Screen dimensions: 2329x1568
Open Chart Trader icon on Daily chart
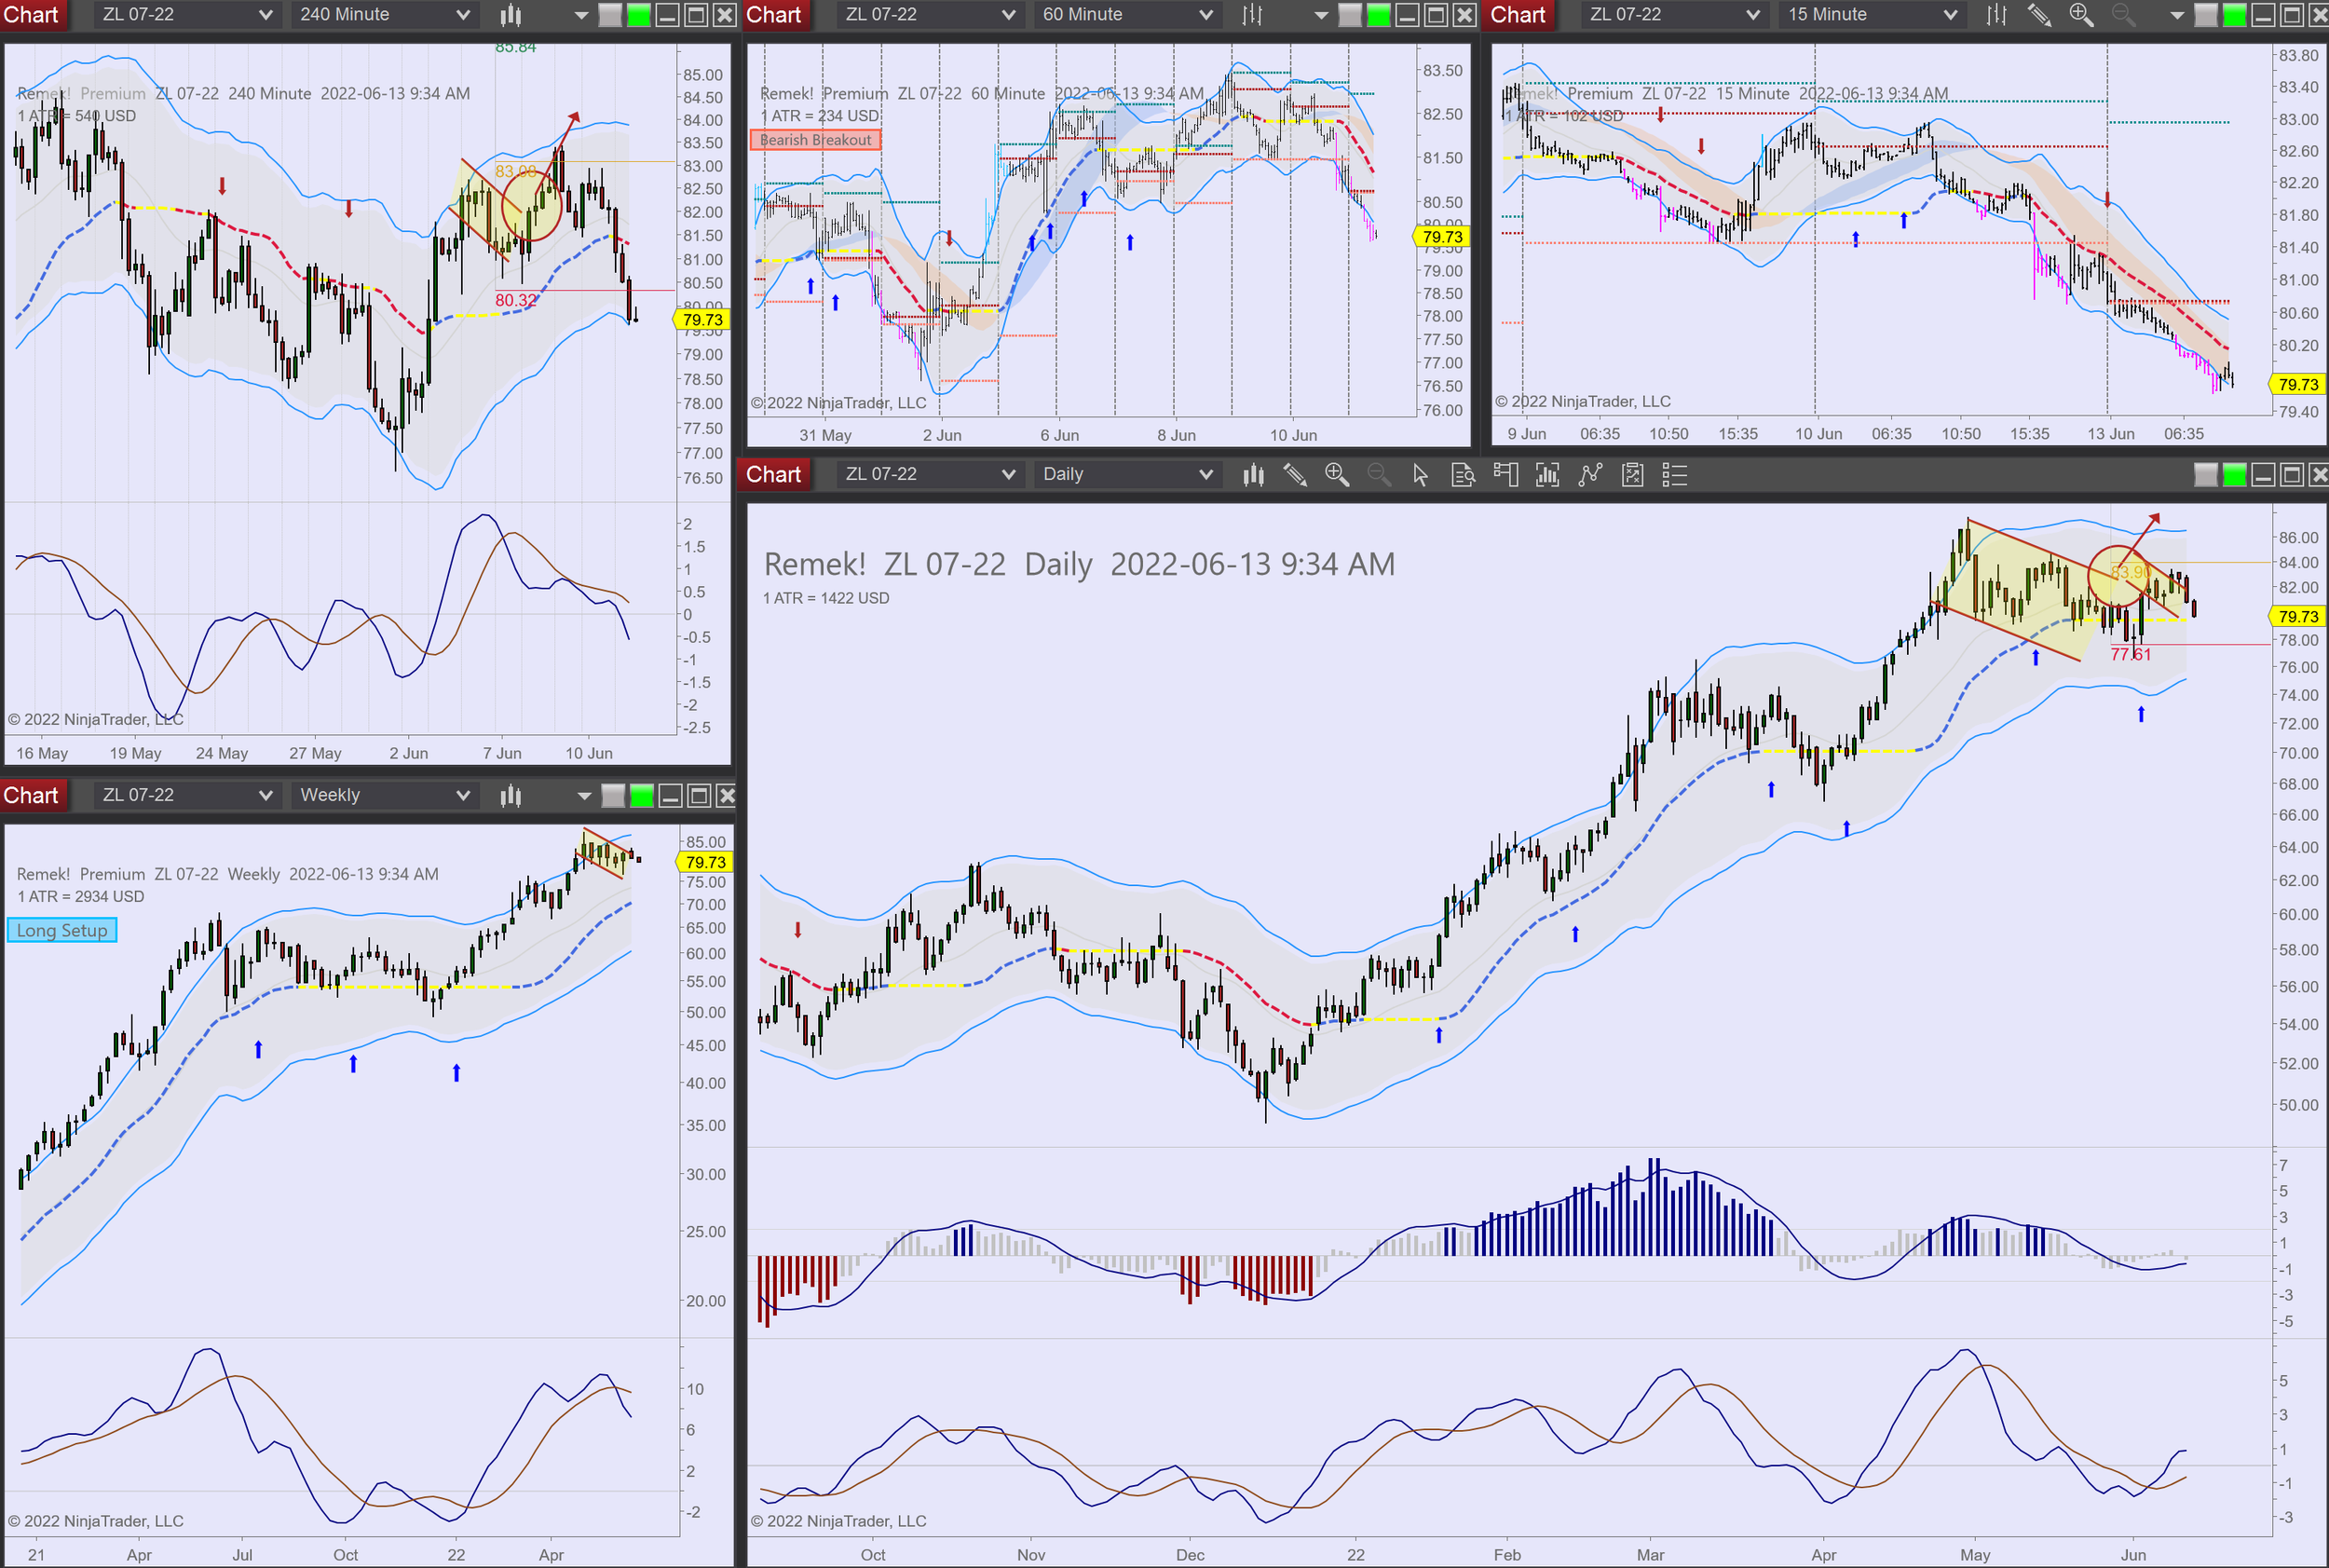pyautogui.click(x=1505, y=475)
